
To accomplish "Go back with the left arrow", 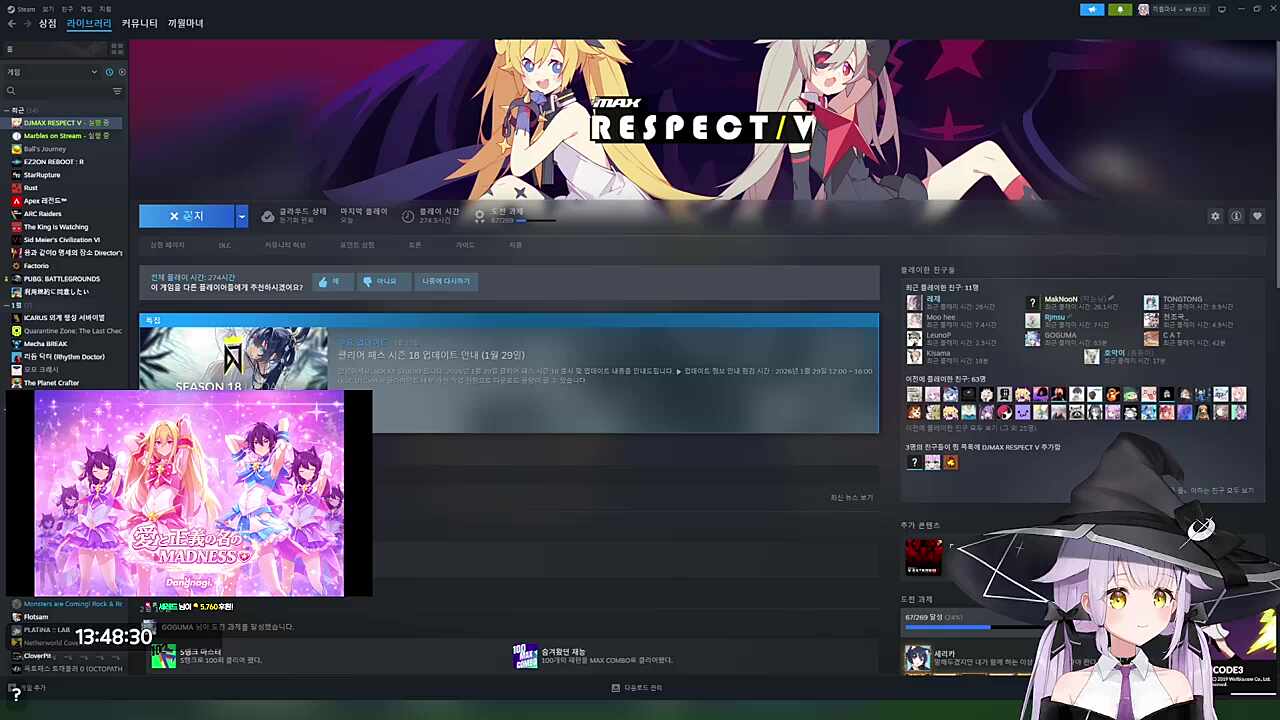I will click(12, 24).
